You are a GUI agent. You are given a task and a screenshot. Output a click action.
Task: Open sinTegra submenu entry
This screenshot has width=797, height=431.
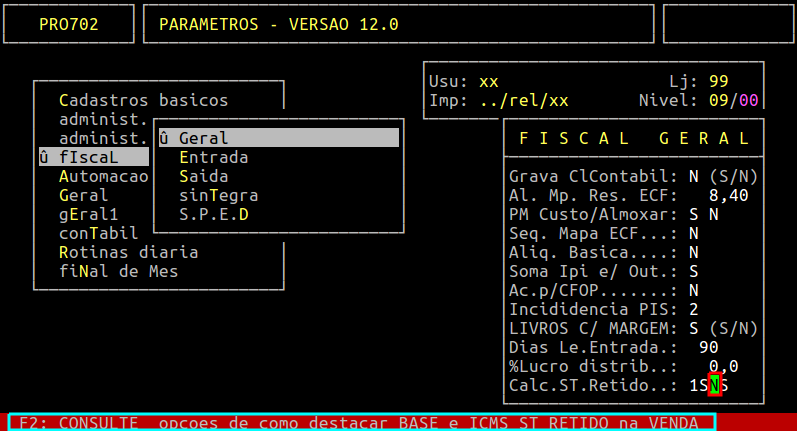(x=218, y=195)
